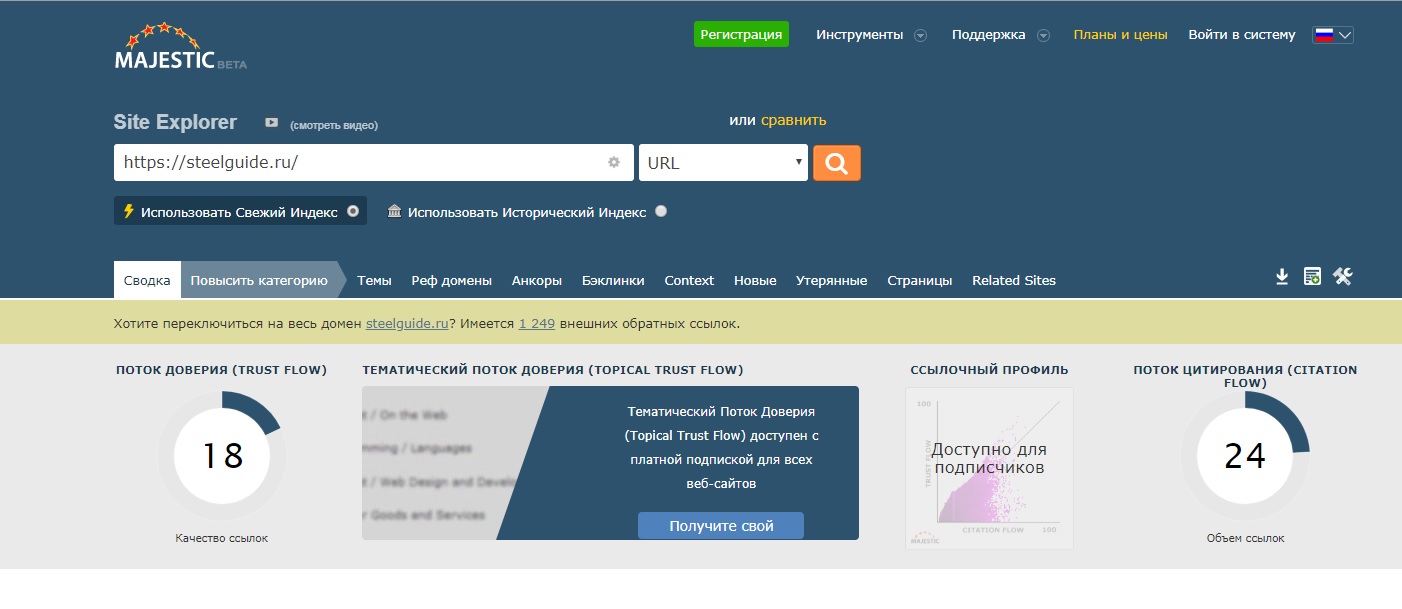Screen dimensions: 1402x609
Task: Expand the Инструменты menu arrow
Action: click(x=921, y=35)
